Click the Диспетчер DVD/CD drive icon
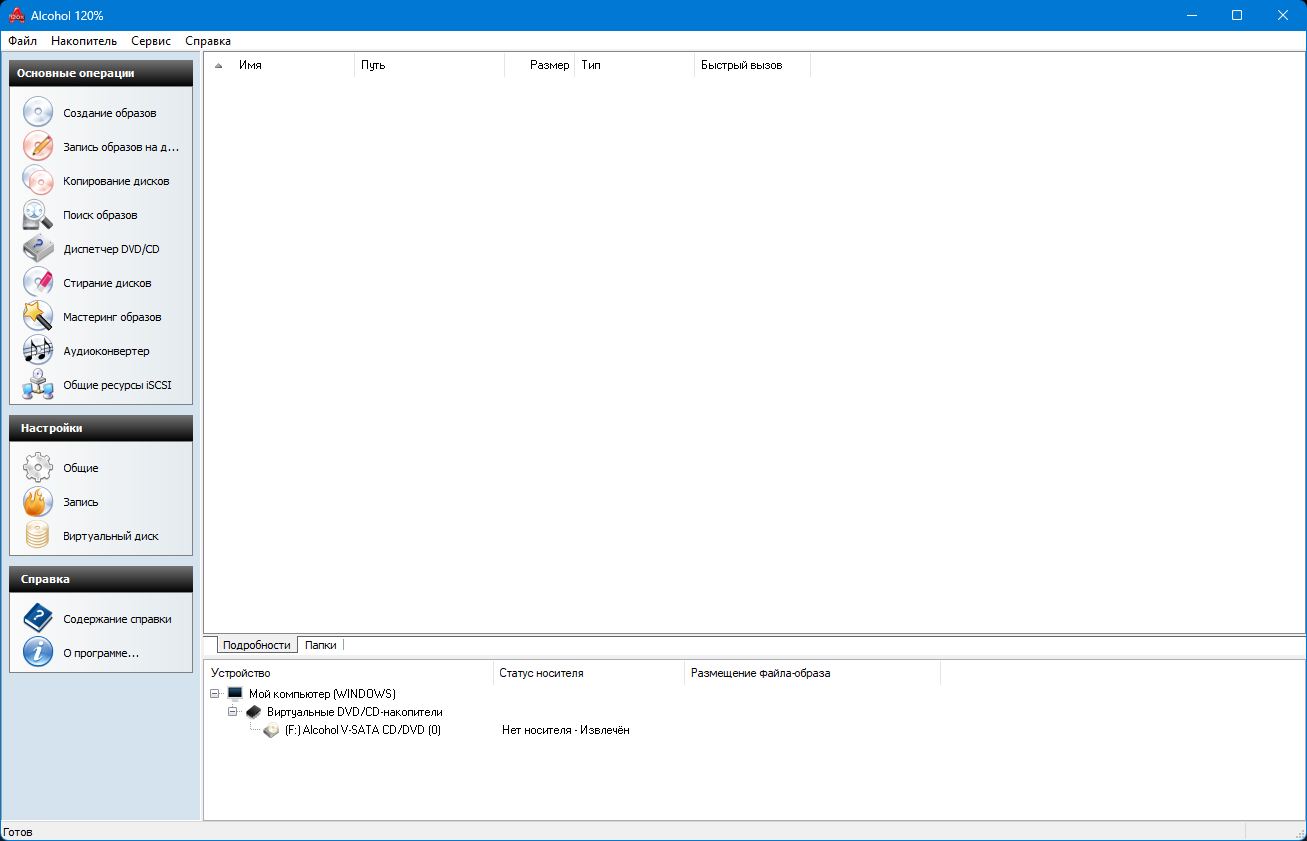The image size is (1307, 841). [38, 248]
